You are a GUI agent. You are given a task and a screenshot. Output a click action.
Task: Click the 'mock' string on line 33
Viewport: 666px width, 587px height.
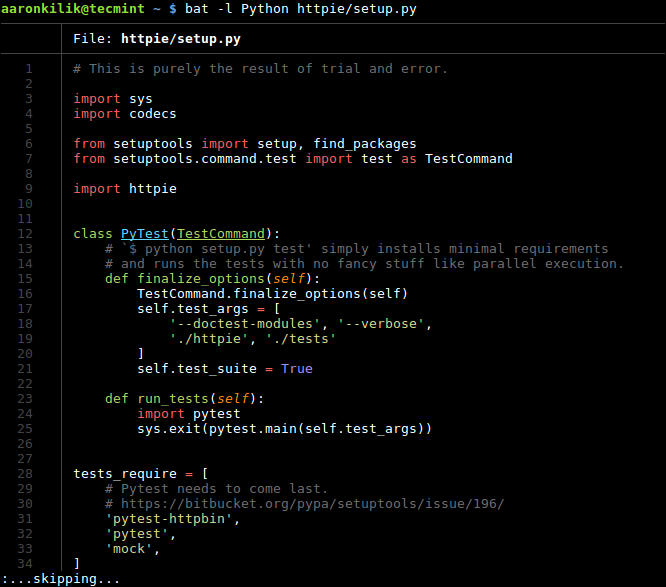pos(129,549)
